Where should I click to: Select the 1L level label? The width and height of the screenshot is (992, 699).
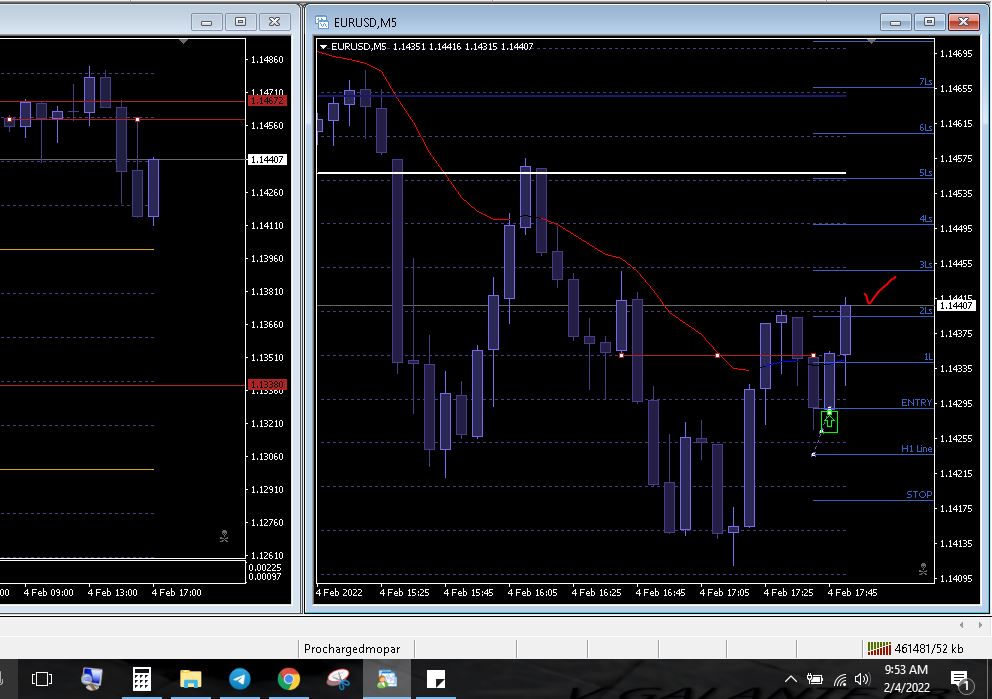928,357
